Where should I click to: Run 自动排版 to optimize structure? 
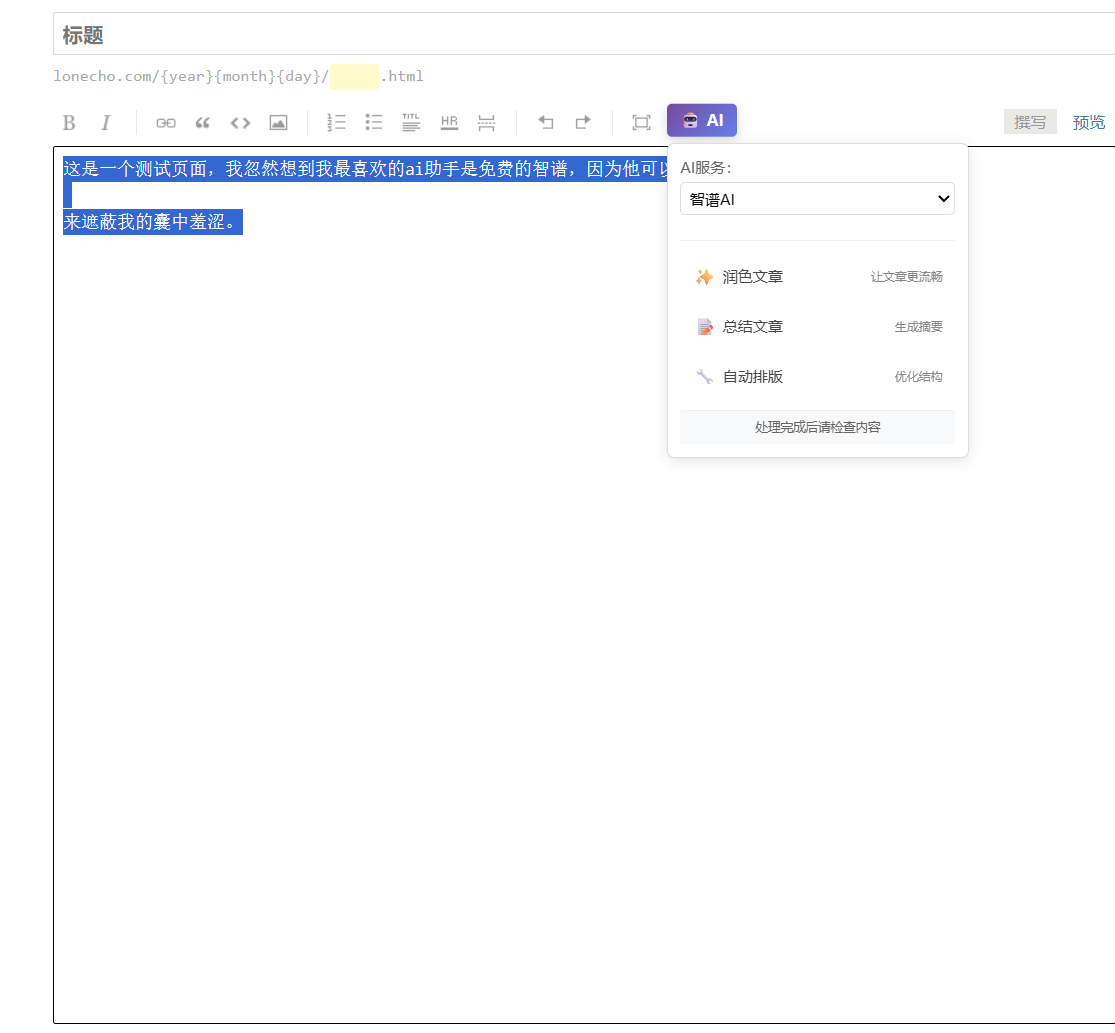(x=817, y=377)
